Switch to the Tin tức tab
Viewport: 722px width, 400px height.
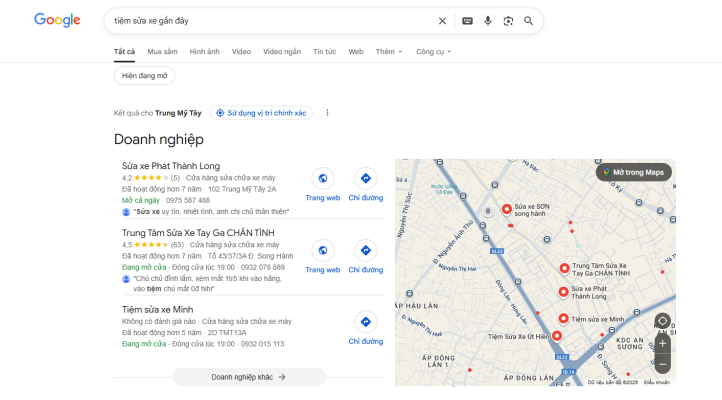[x=324, y=51]
